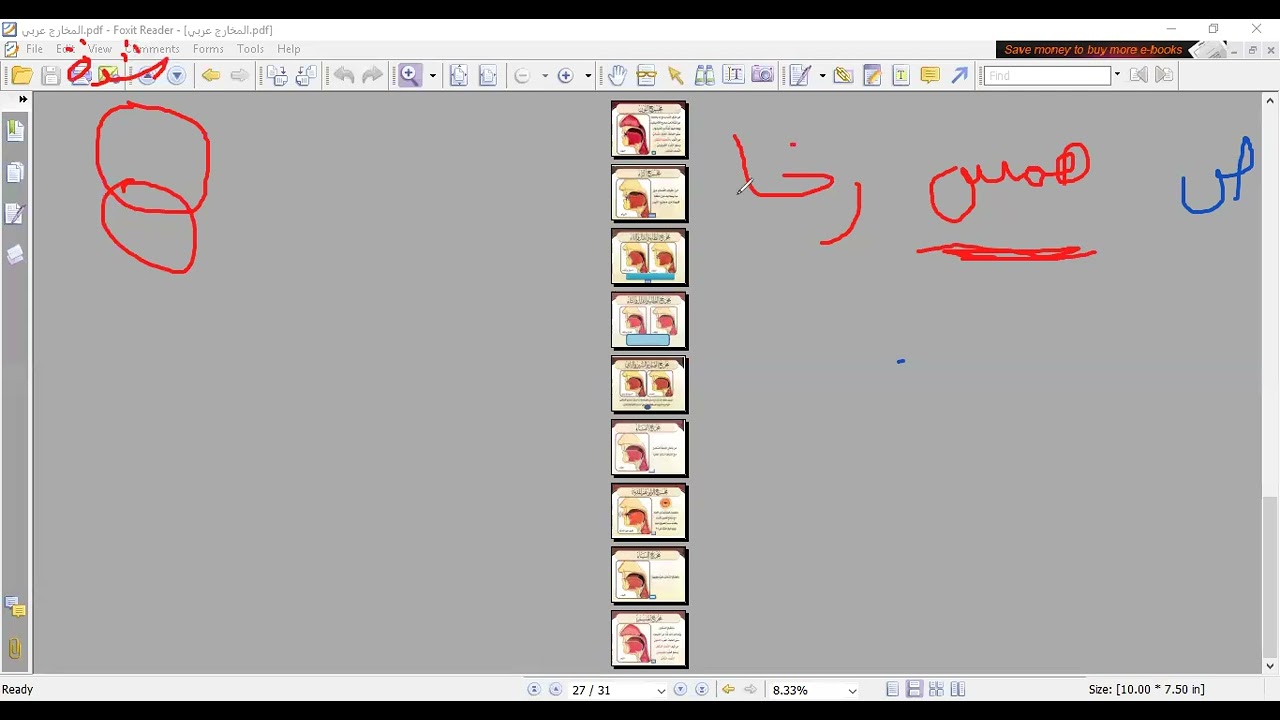Click the Find Next icon
1280x720 pixels.
pos(1163,75)
